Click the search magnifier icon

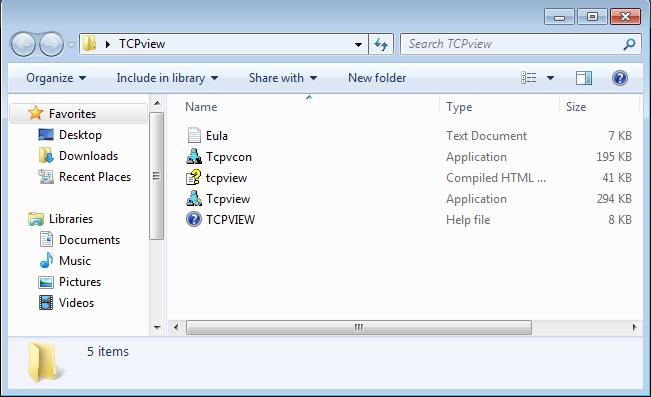629,44
